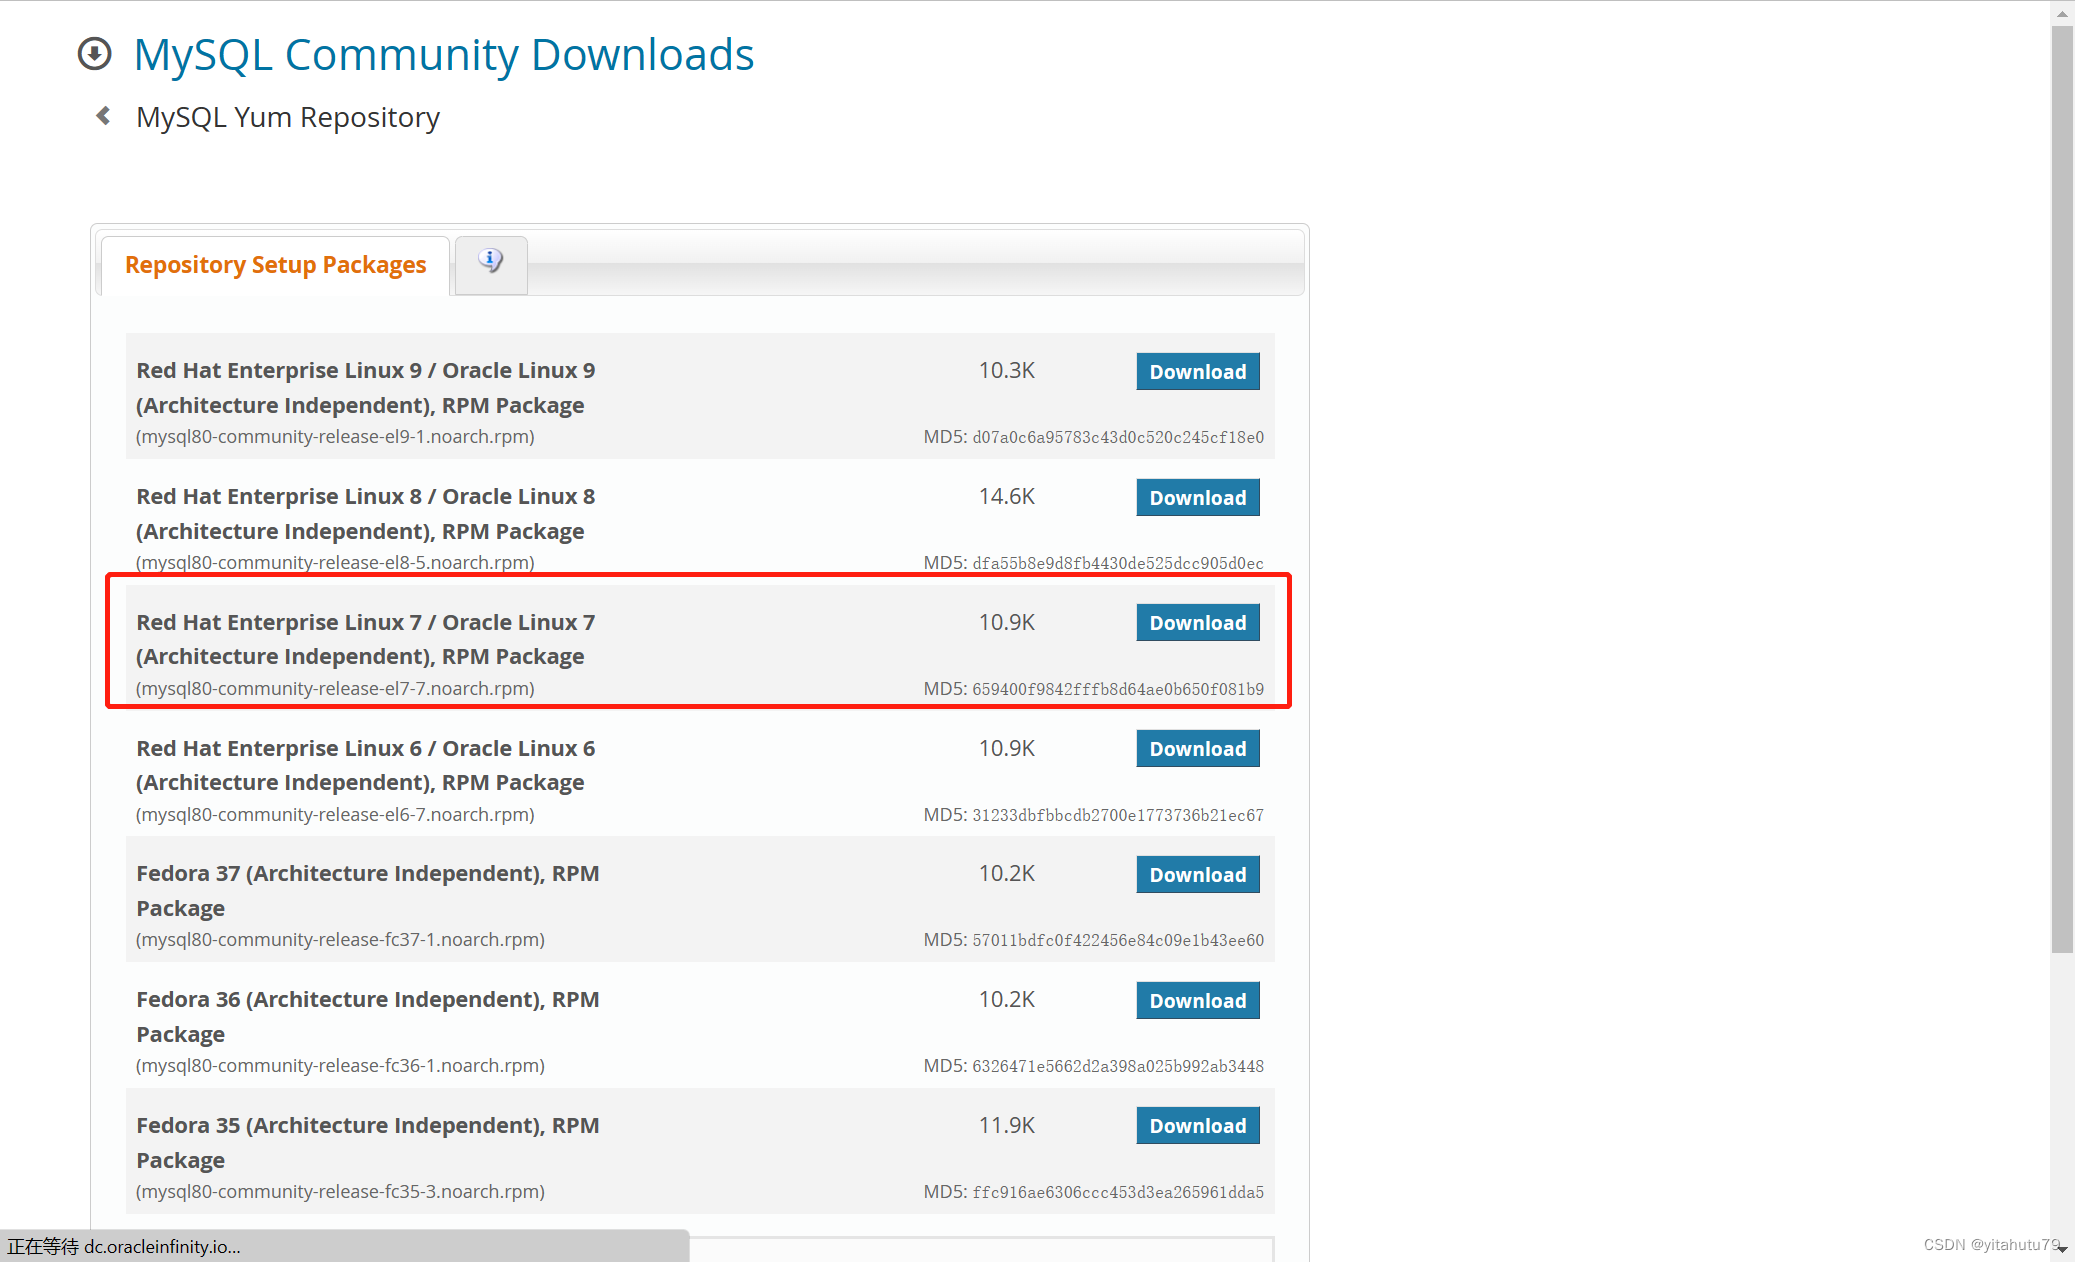Download the Red Hat Enterprise Linux 8 package
The image size is (2075, 1262).
point(1197,498)
